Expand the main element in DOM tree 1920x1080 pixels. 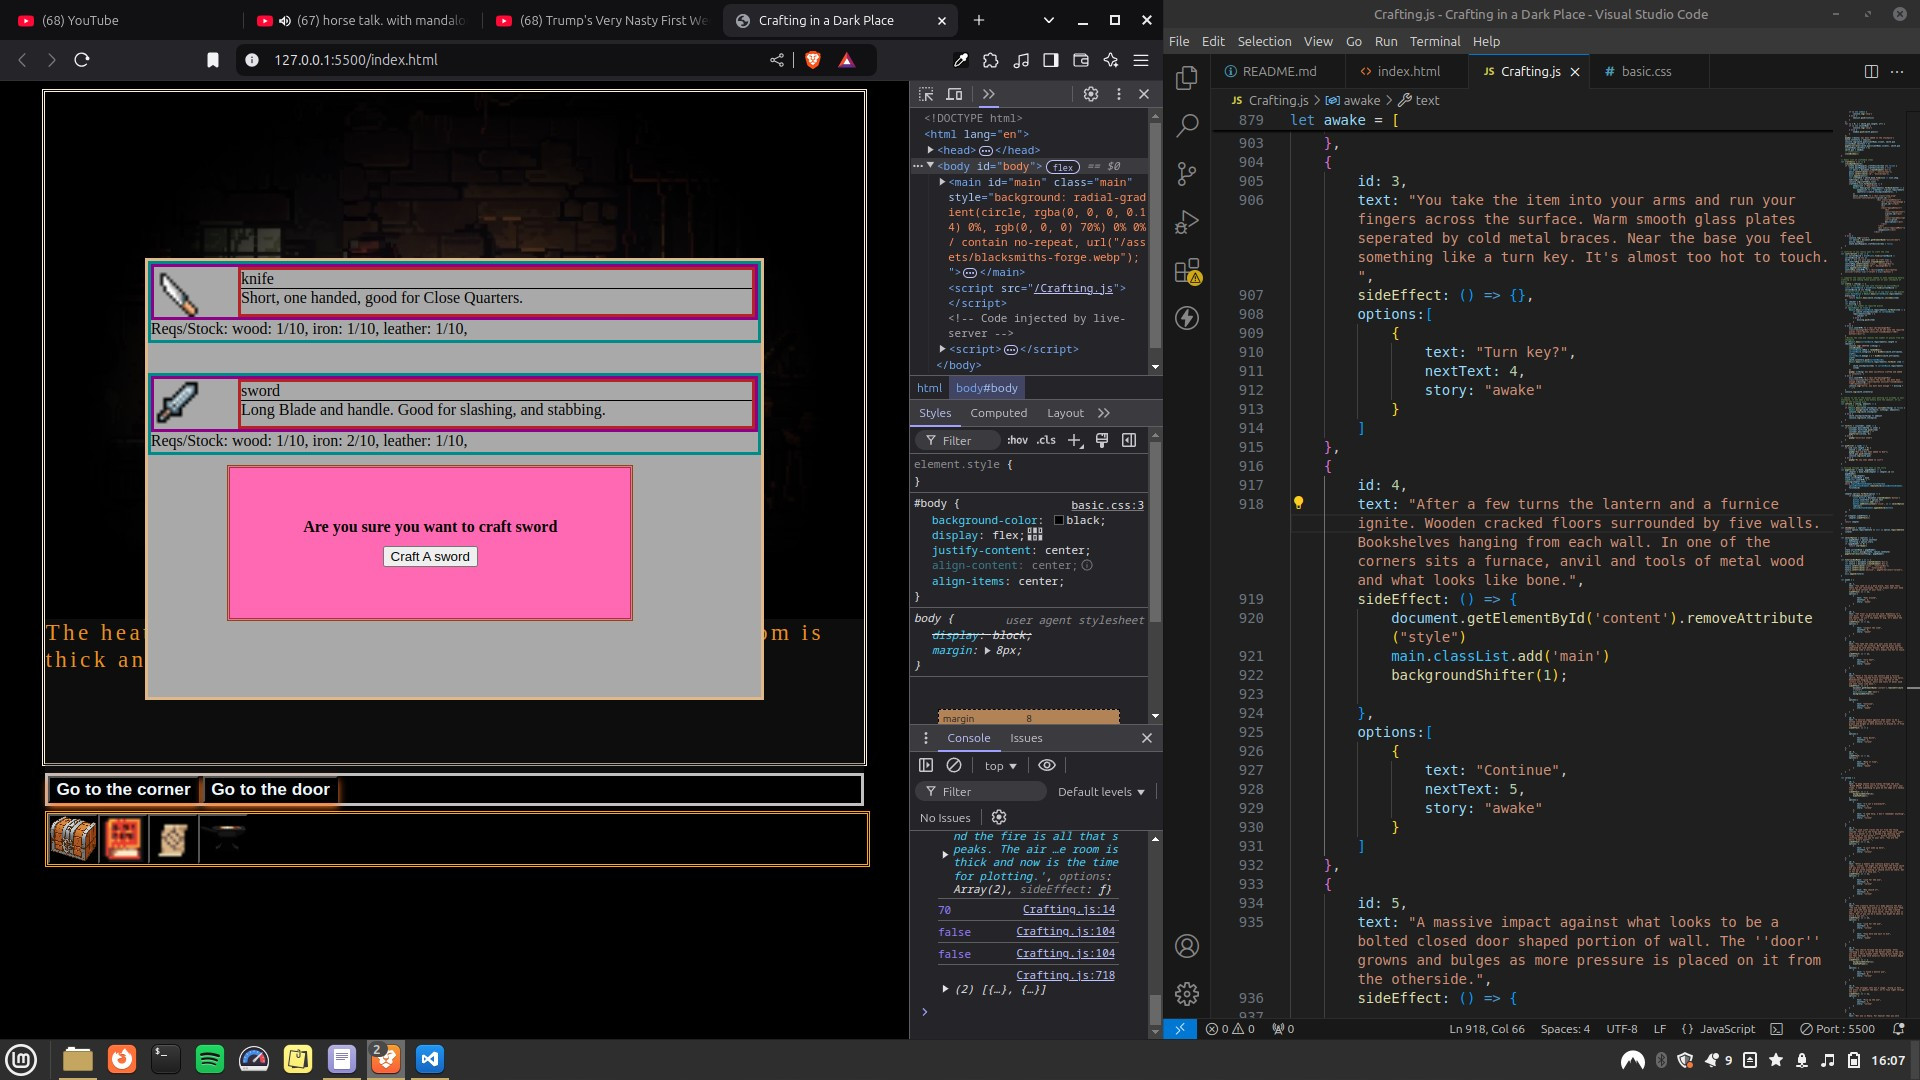(x=942, y=182)
